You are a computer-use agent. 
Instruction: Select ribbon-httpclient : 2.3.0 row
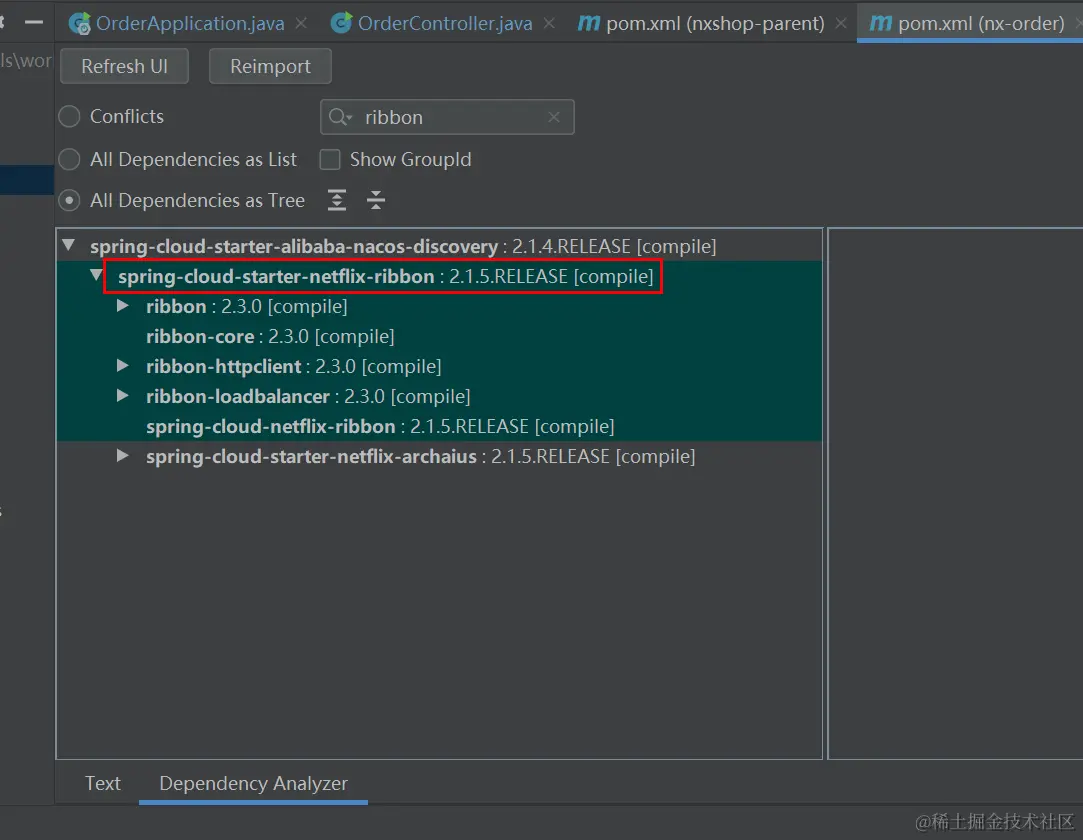tap(439, 366)
